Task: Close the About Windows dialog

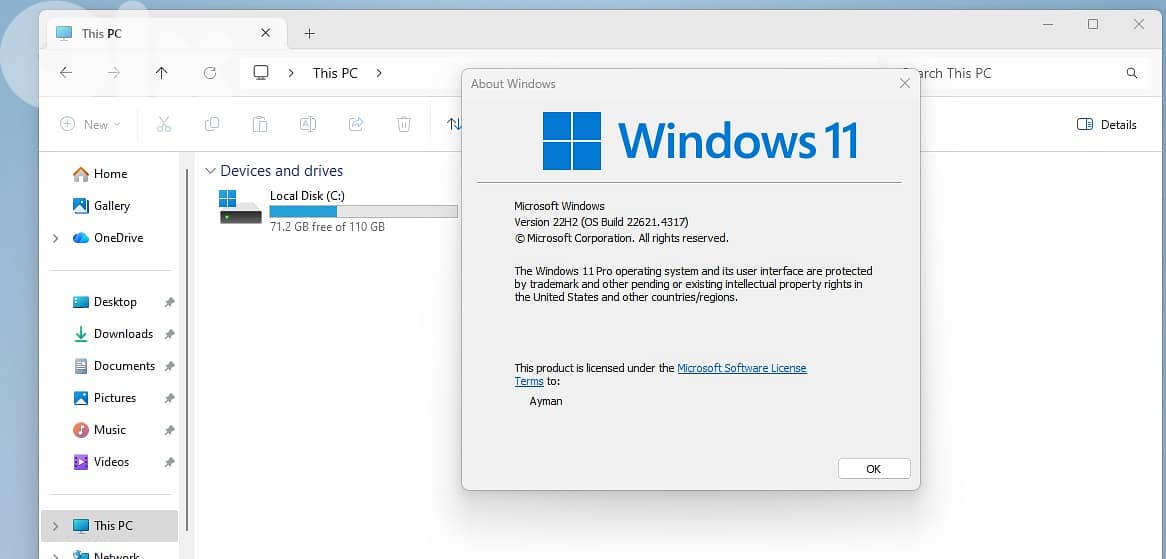Action: coord(904,84)
